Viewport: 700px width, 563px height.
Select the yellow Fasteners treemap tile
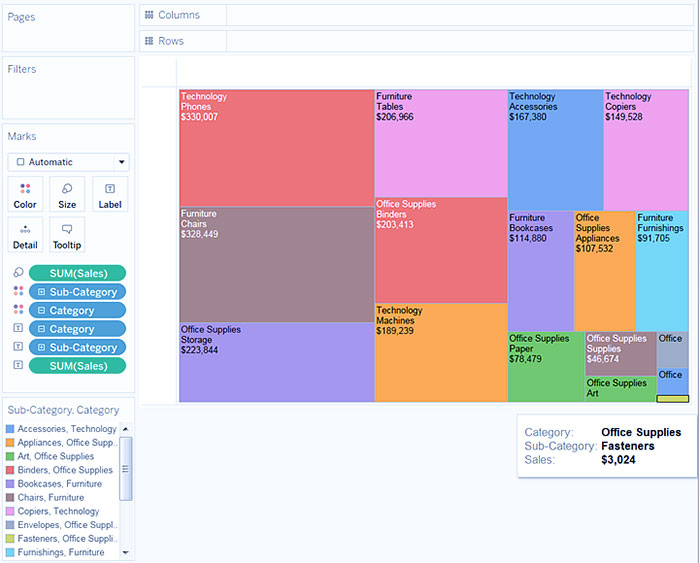pos(672,399)
